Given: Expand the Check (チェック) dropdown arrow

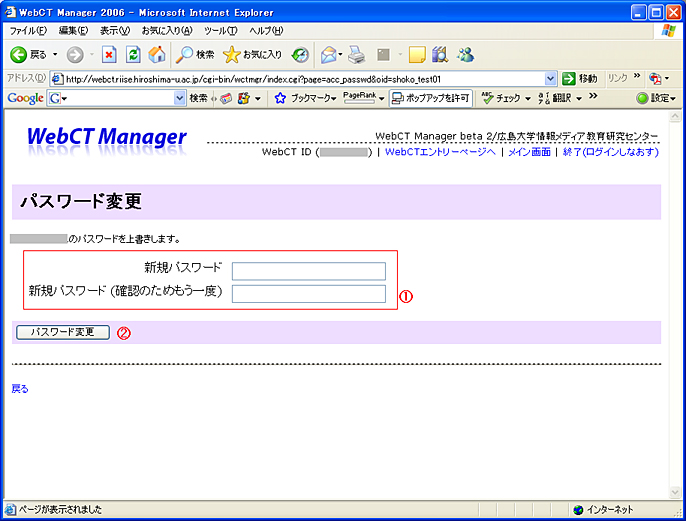Looking at the screenshot, I should click(528, 99).
